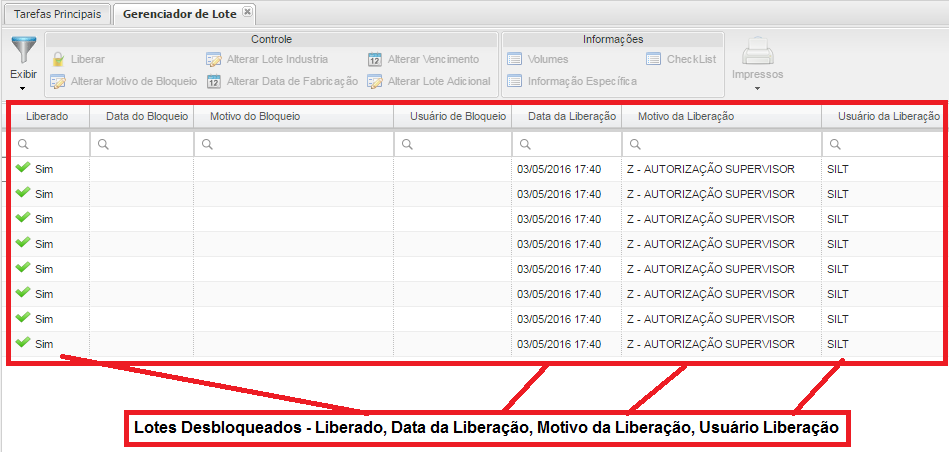Click the Liberado column filter field
The width and height of the screenshot is (949, 452).
pyautogui.click(x=48, y=144)
